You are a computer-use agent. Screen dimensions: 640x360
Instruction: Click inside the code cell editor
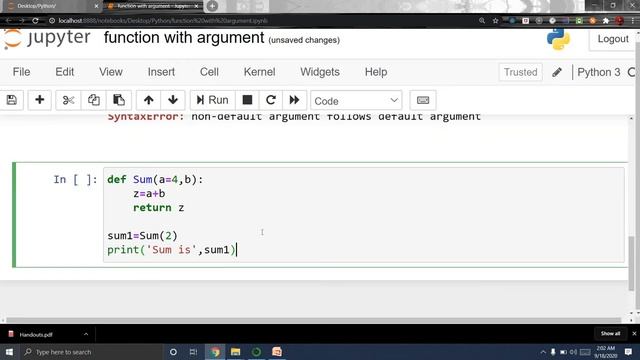pos(364,215)
